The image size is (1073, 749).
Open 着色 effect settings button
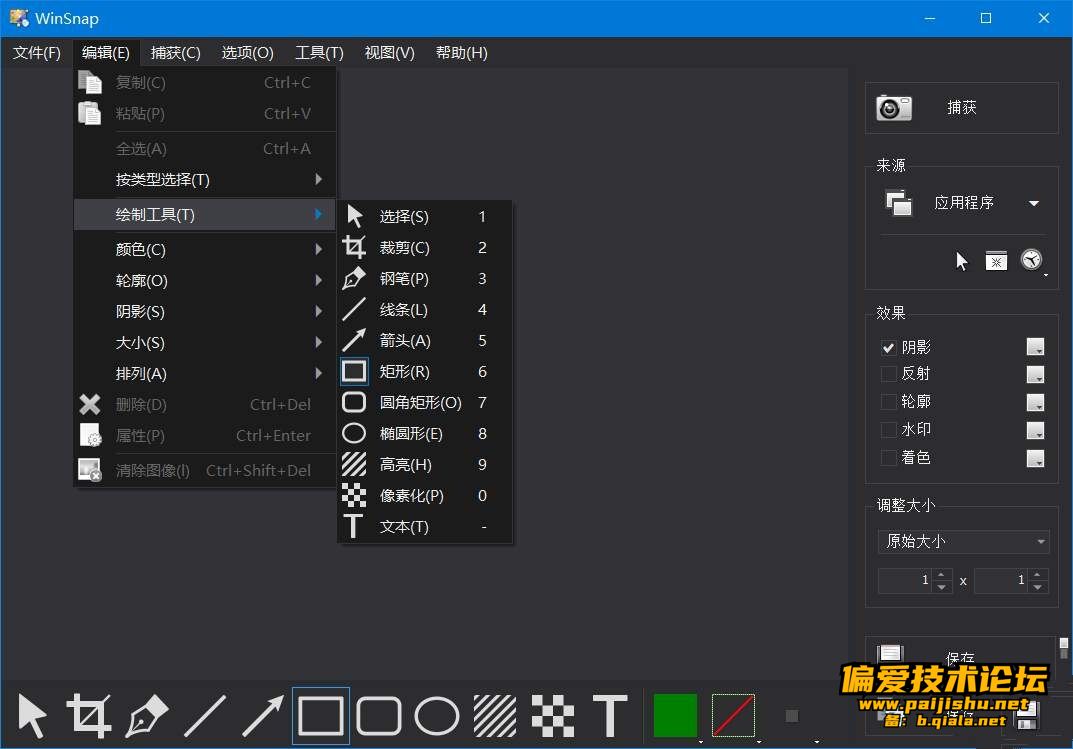1035,458
